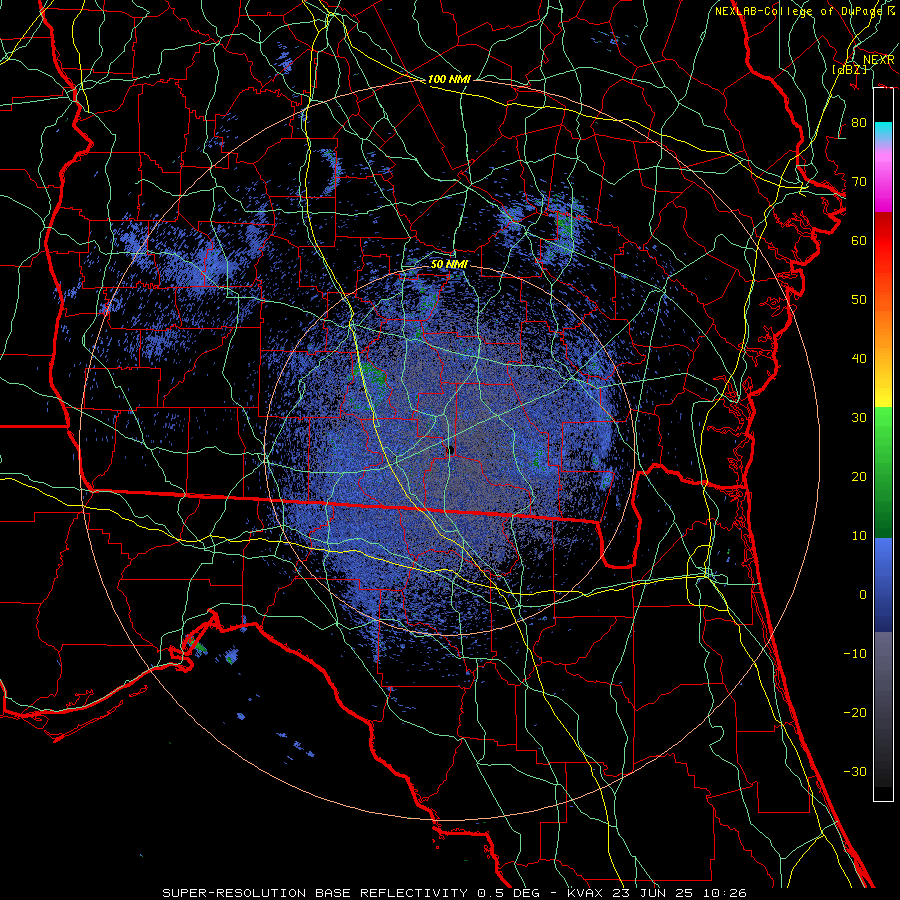Click the 40 value on the dBZ scale
The image size is (900, 900).
pyautogui.click(x=859, y=359)
